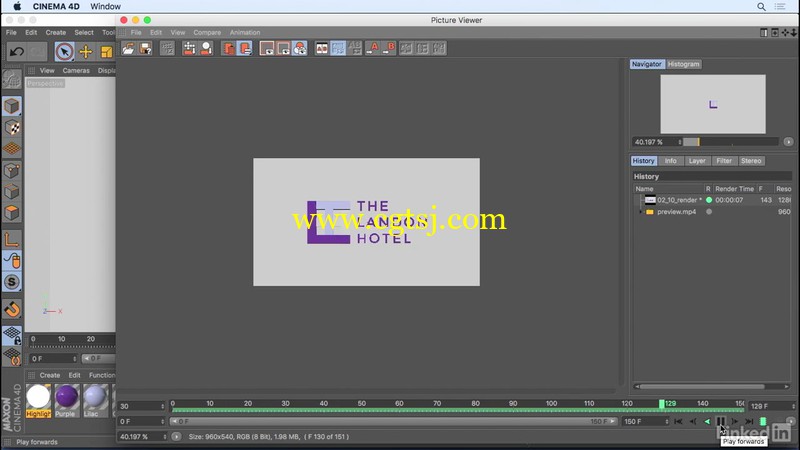The height and width of the screenshot is (450, 800).
Task: Switch to Polygons mode icon
Action: (12, 213)
